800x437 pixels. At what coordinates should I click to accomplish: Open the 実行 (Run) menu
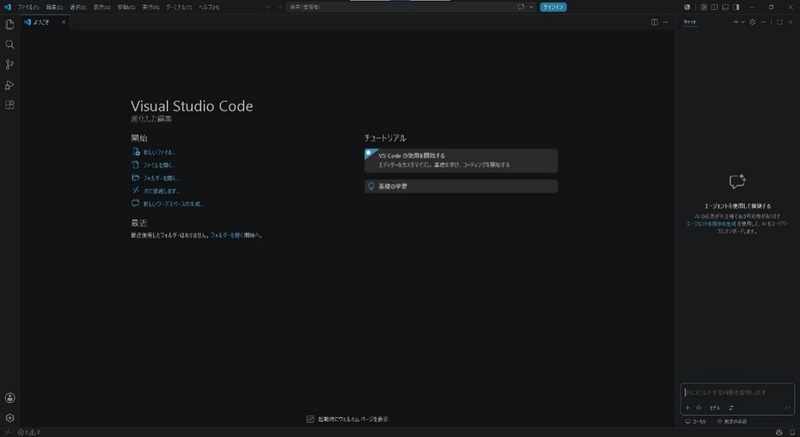[151, 7]
